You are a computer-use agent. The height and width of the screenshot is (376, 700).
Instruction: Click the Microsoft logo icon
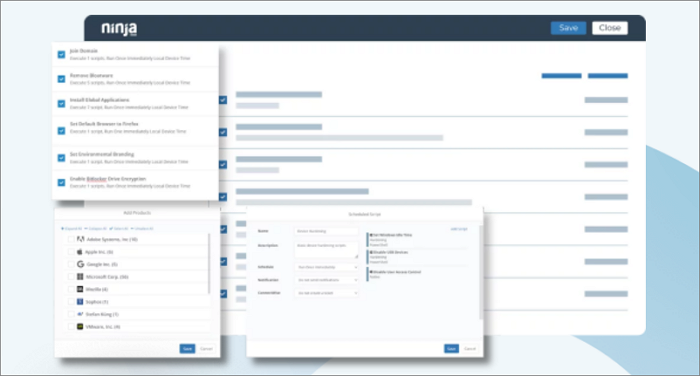(x=80, y=277)
